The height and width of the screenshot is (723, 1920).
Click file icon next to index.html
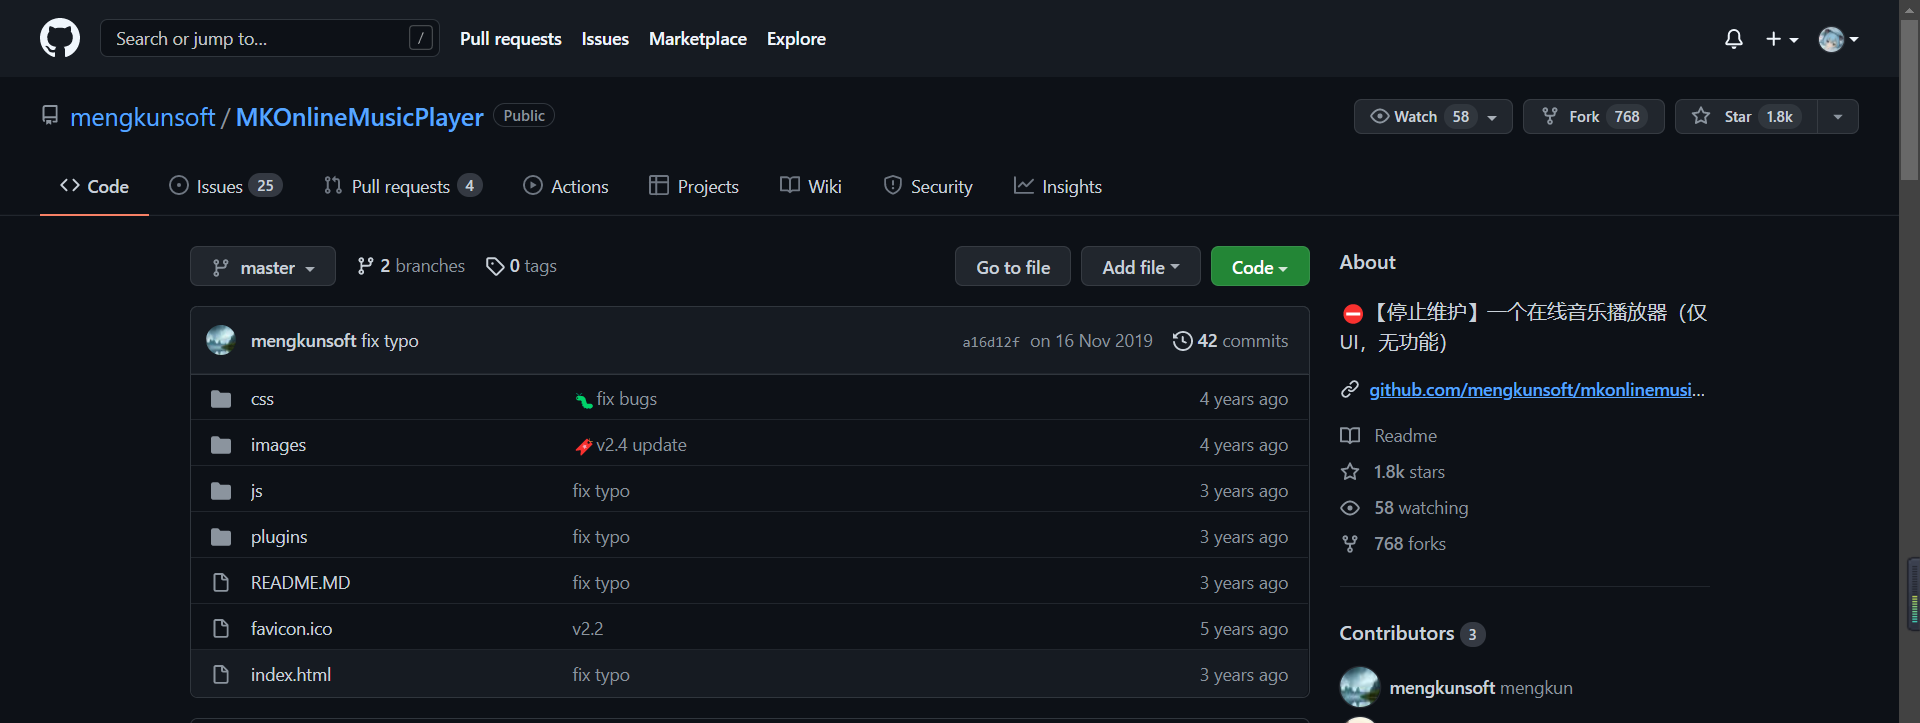tap(221, 675)
